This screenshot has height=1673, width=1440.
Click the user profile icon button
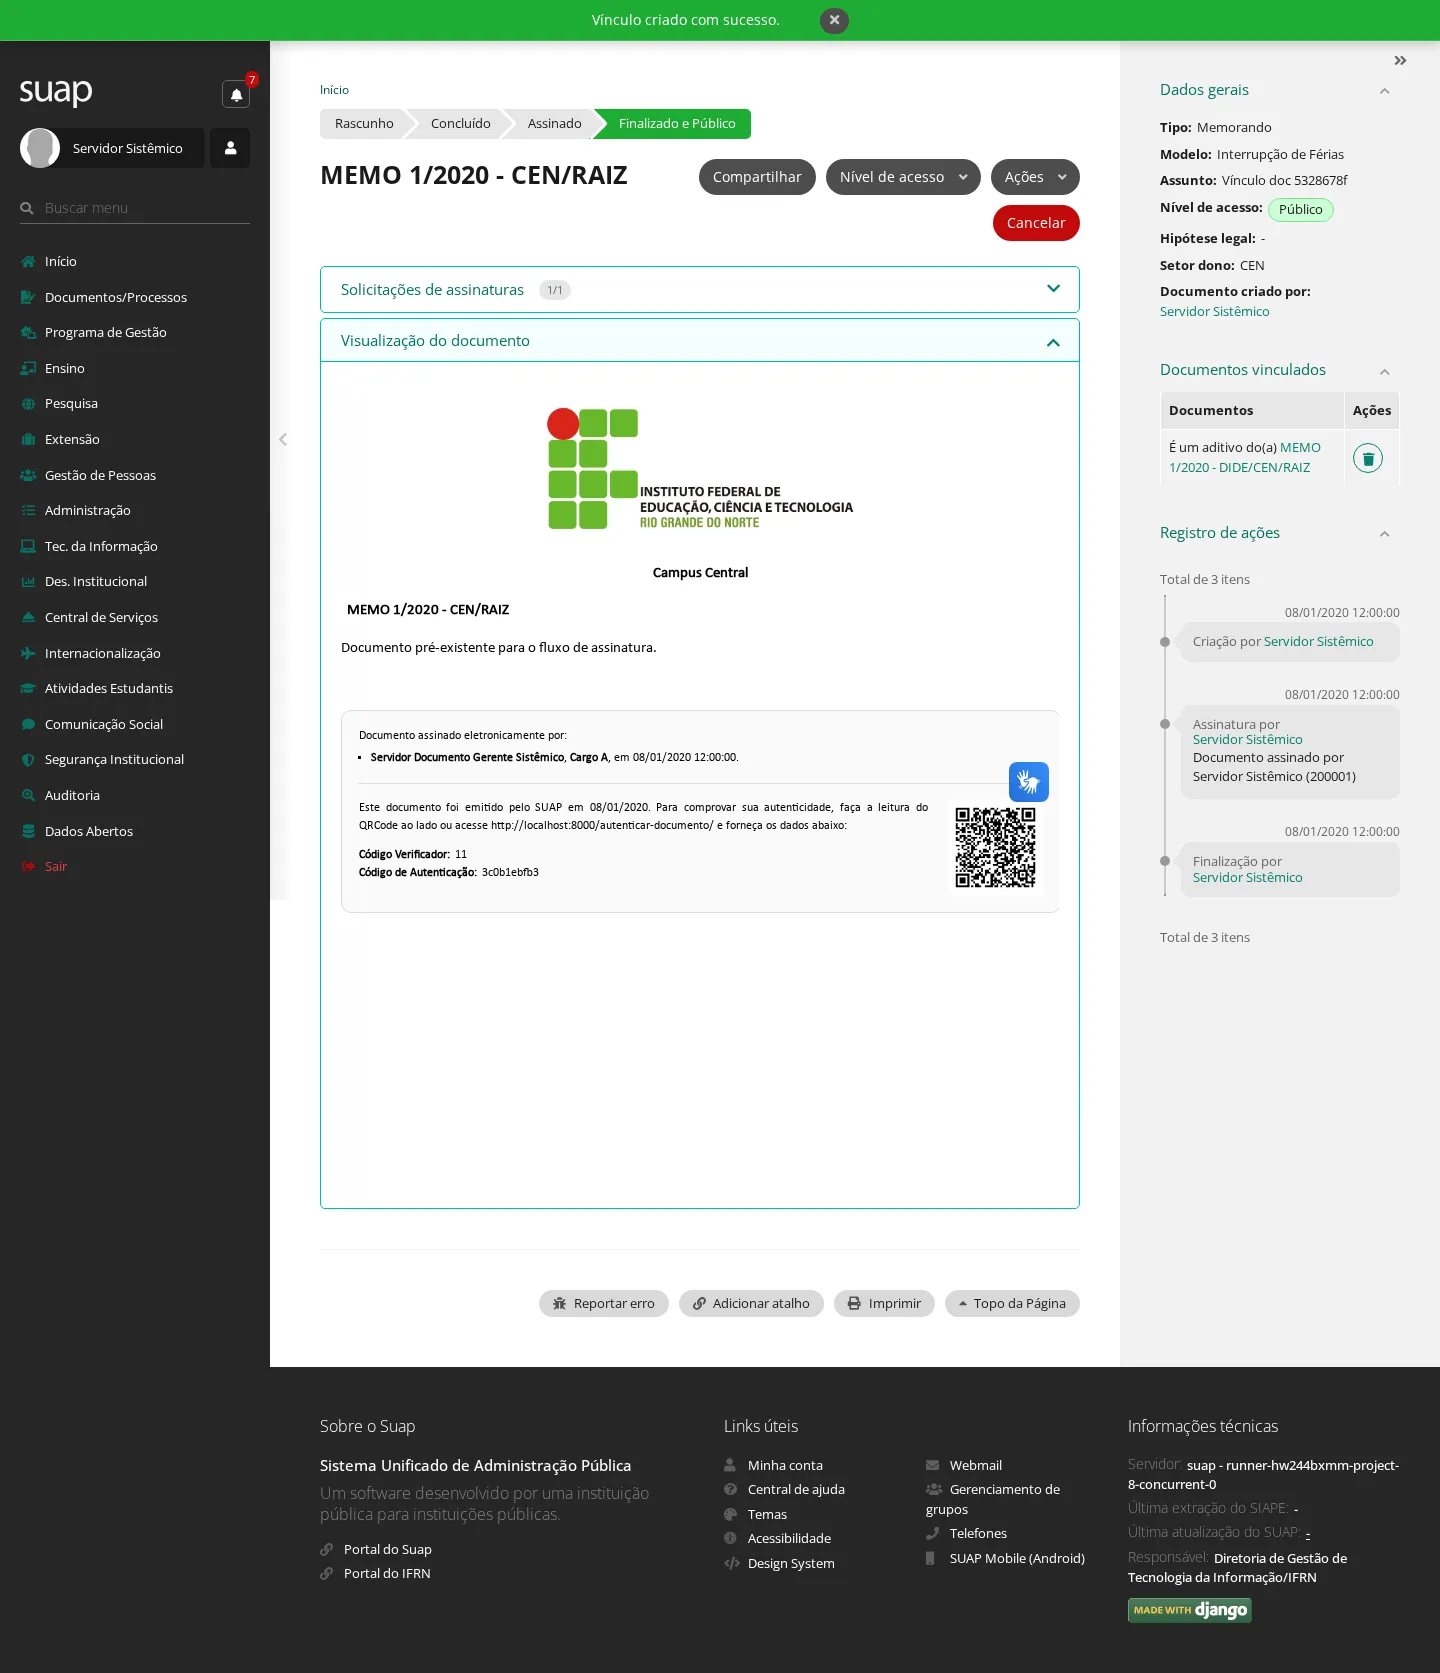[x=230, y=148]
